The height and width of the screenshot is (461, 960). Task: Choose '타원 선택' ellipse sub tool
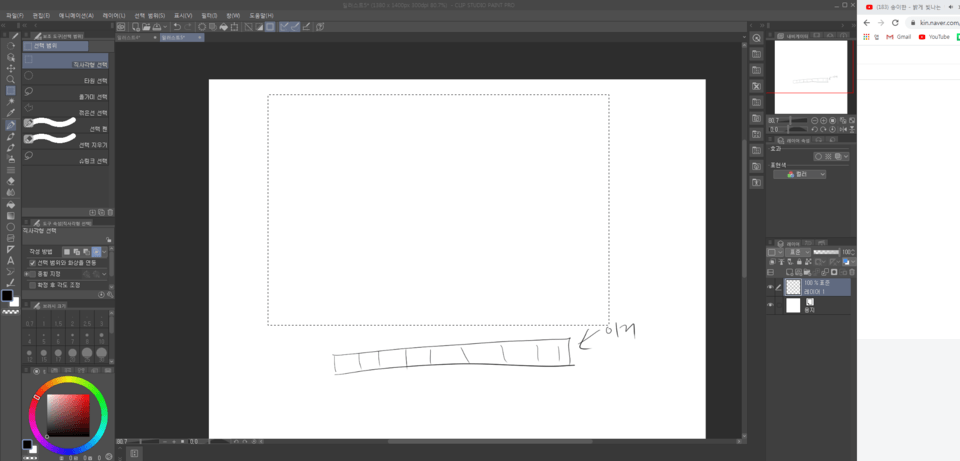click(x=66, y=77)
